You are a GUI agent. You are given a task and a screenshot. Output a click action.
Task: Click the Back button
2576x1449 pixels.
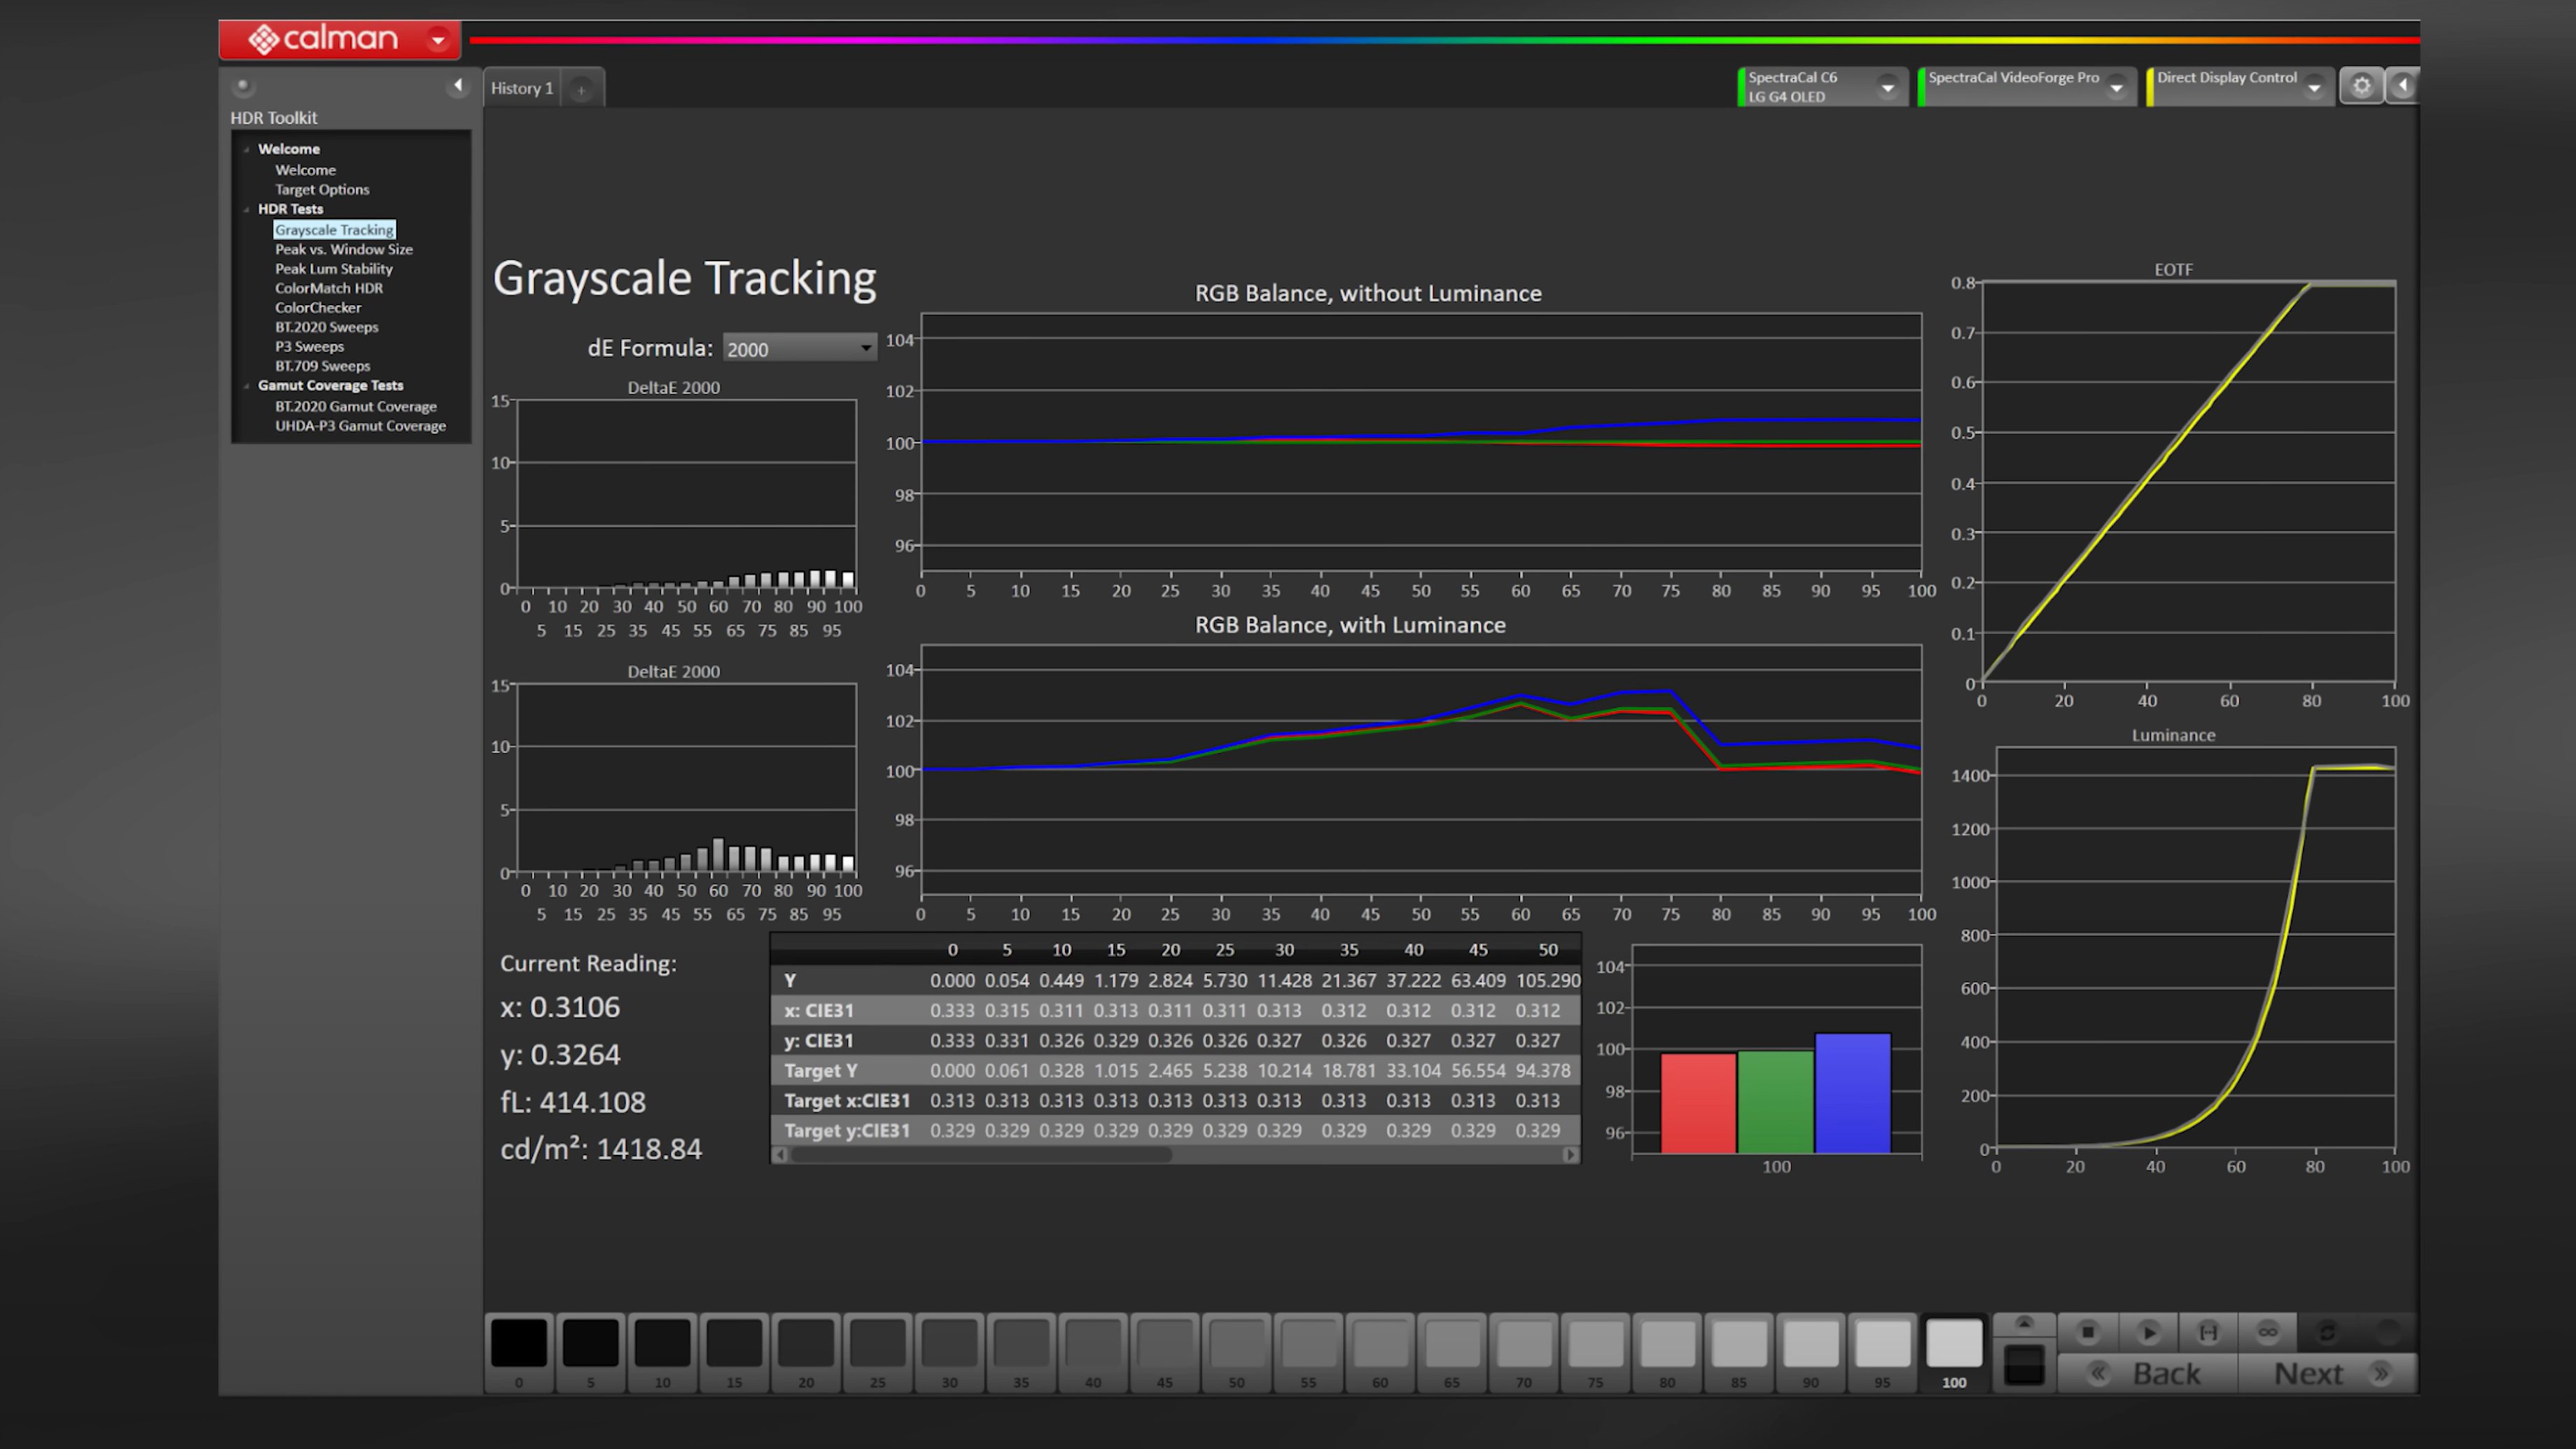pos(2148,1373)
